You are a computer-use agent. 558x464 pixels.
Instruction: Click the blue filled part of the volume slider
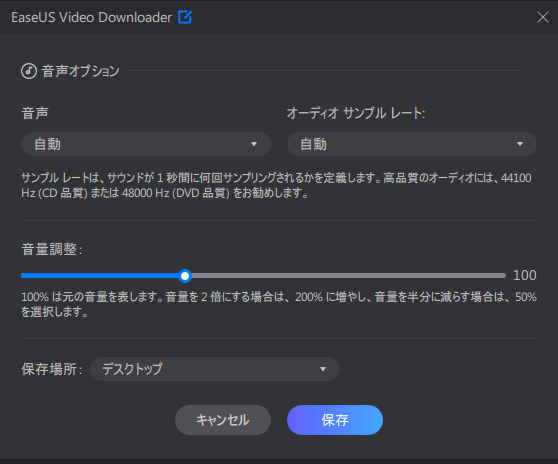pyautogui.click(x=100, y=276)
